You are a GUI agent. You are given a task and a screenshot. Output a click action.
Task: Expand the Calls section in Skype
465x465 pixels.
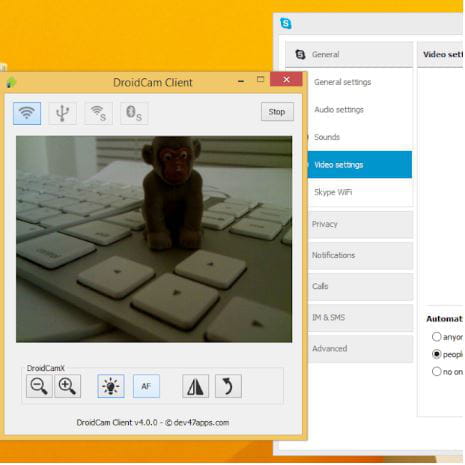point(360,286)
